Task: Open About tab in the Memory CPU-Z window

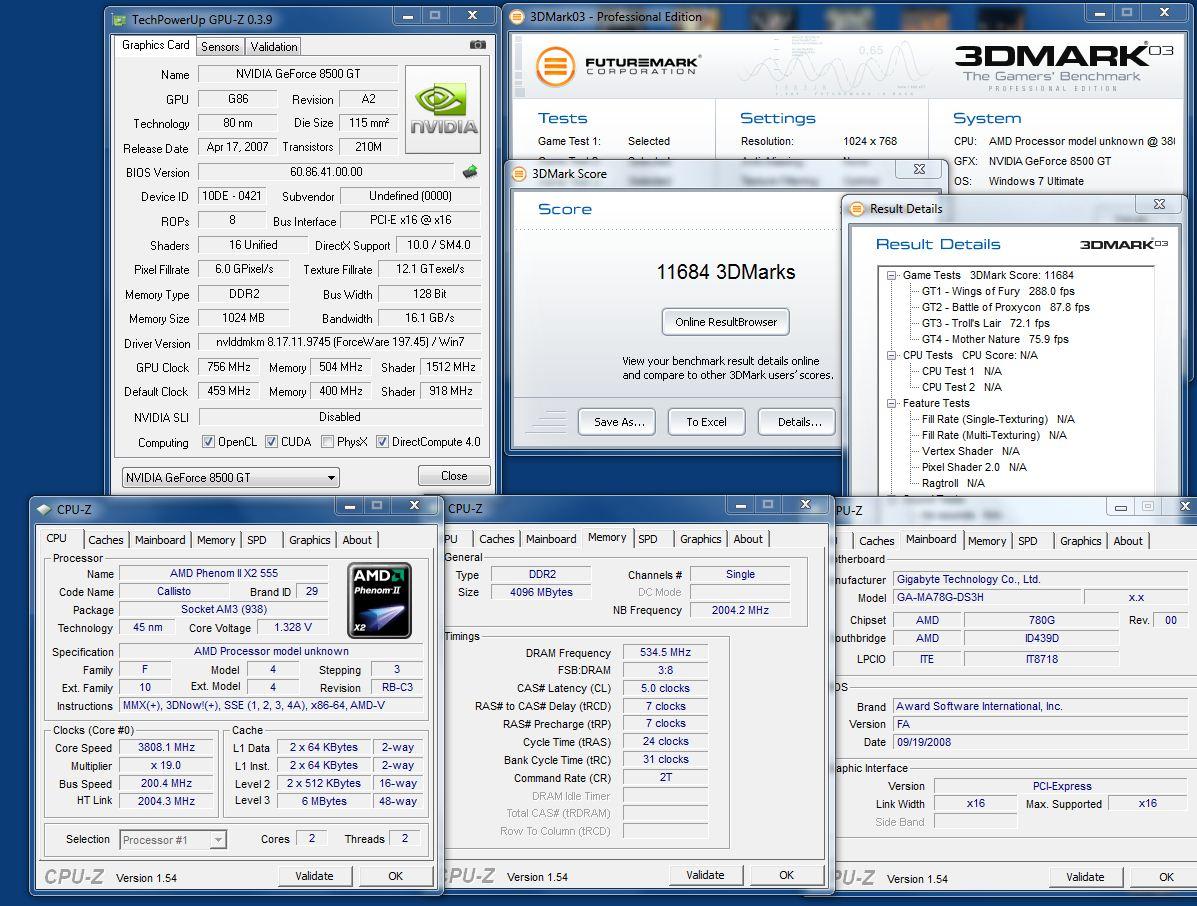Action: 748,539
